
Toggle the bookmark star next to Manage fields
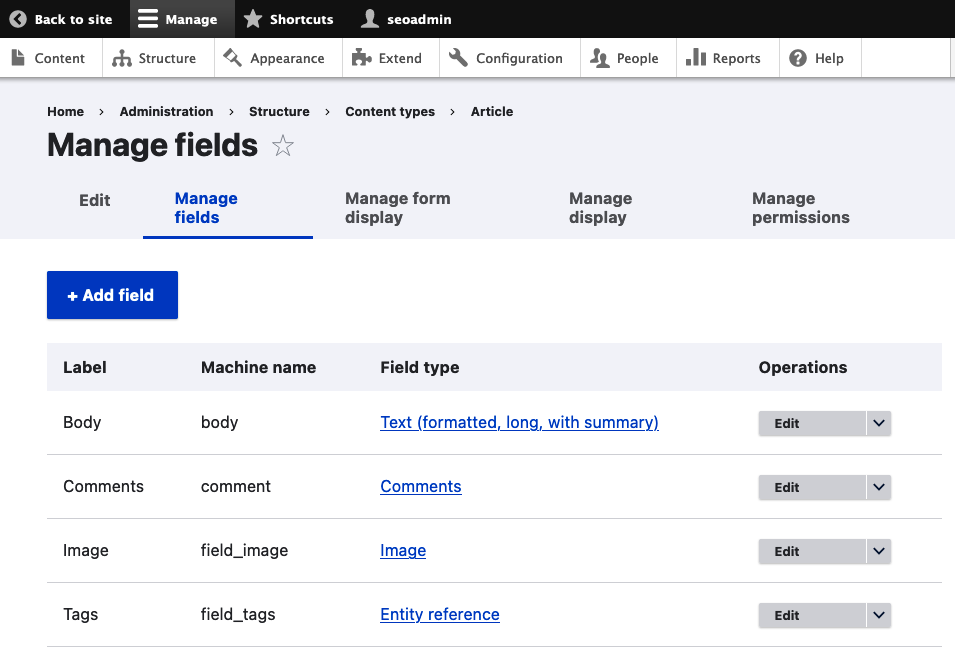tap(283, 145)
